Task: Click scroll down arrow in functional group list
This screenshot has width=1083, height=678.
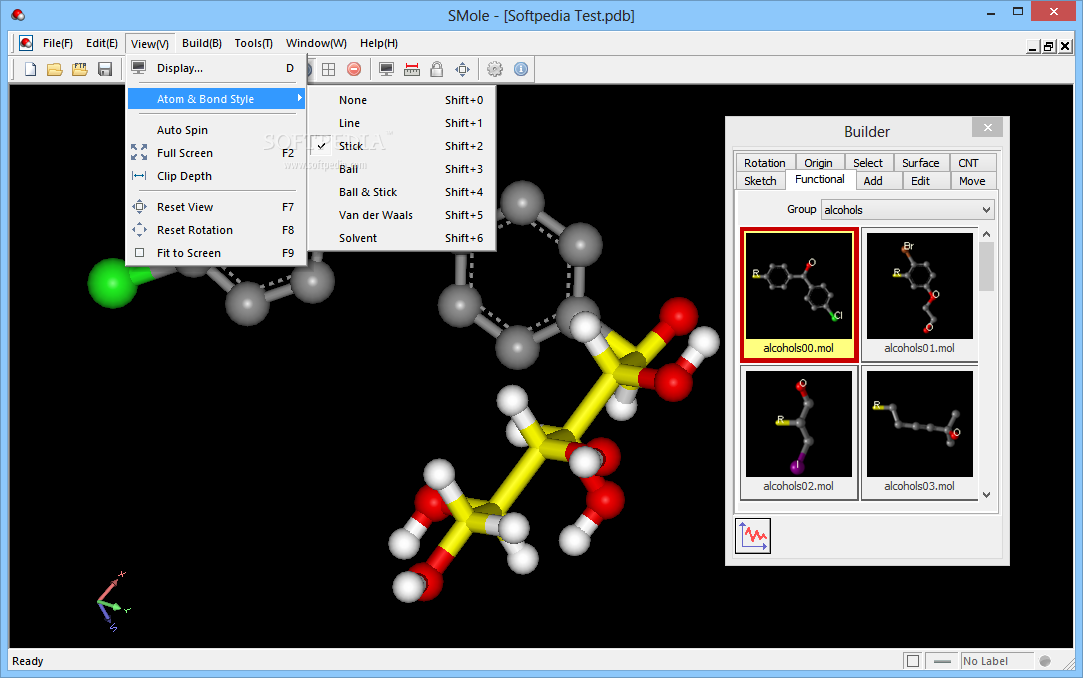Action: coord(986,494)
